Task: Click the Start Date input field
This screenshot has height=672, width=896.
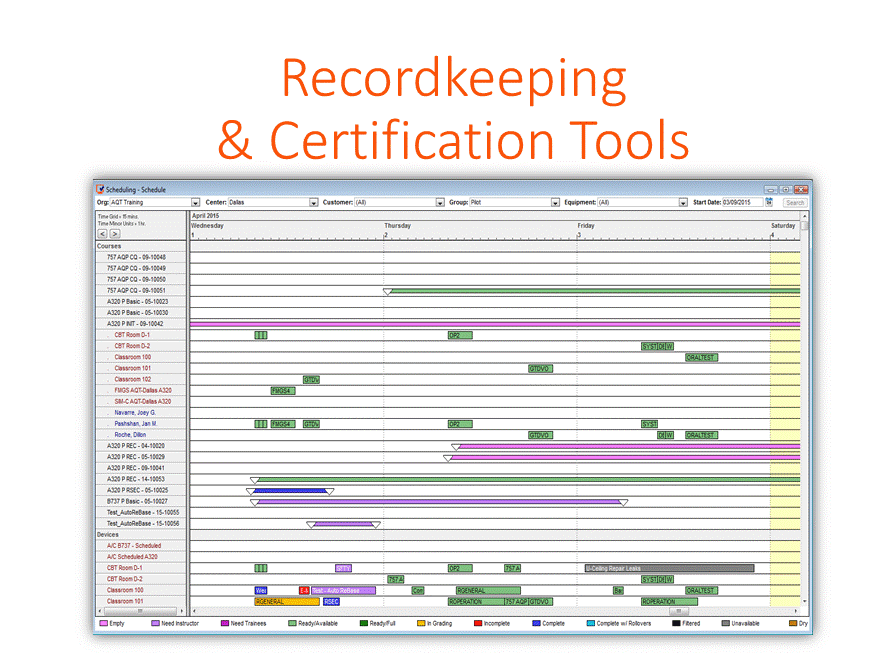Action: (743, 203)
